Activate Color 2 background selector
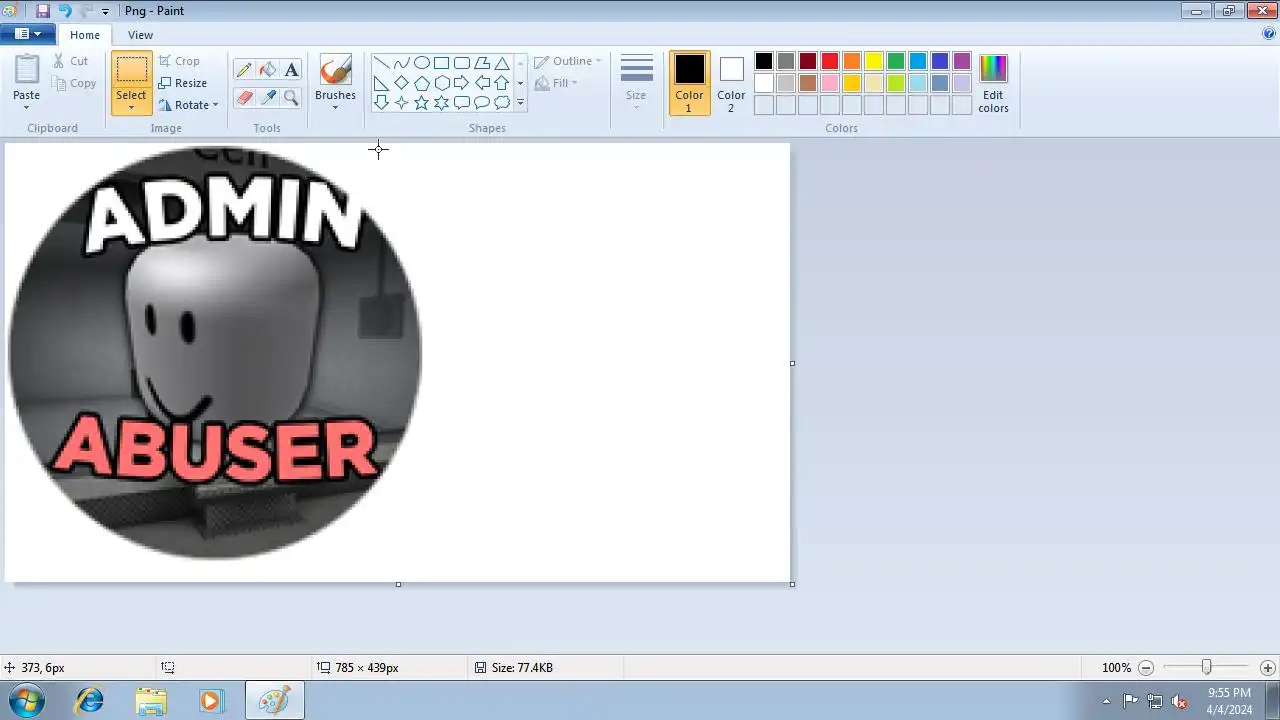1280x720 pixels. [x=731, y=83]
